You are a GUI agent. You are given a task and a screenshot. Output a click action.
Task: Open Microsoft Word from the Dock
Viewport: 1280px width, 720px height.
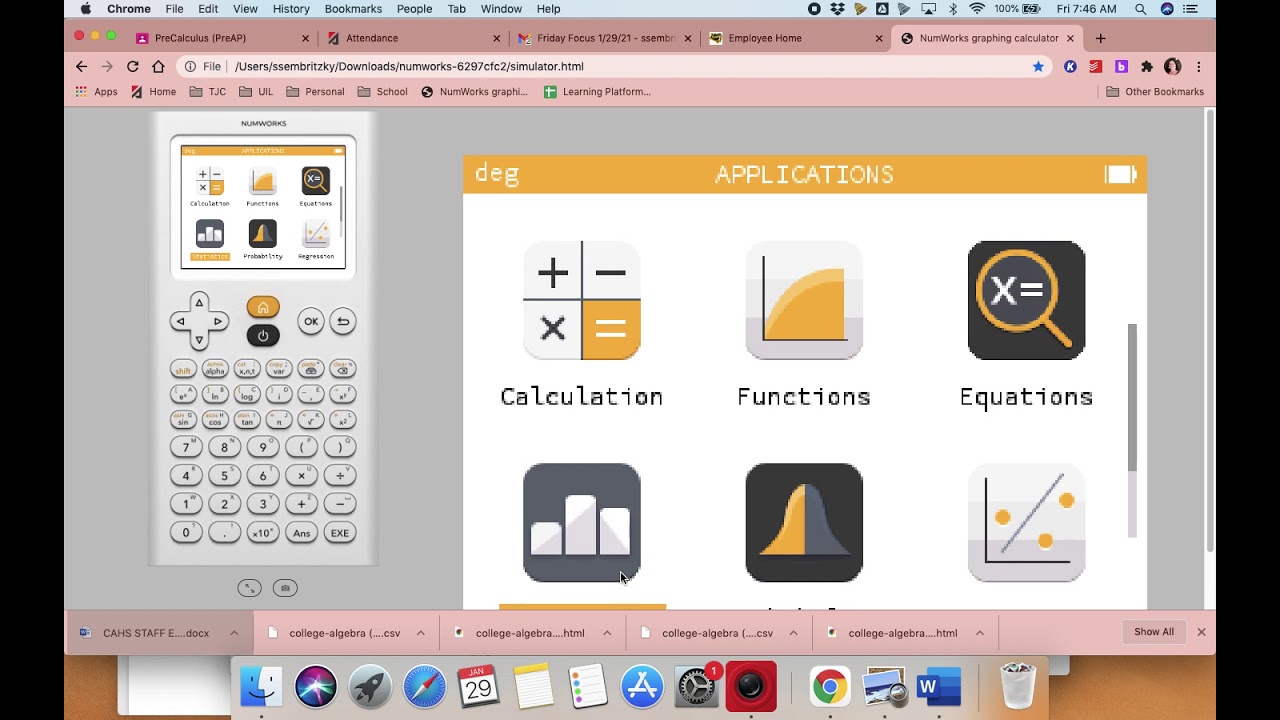click(938, 687)
